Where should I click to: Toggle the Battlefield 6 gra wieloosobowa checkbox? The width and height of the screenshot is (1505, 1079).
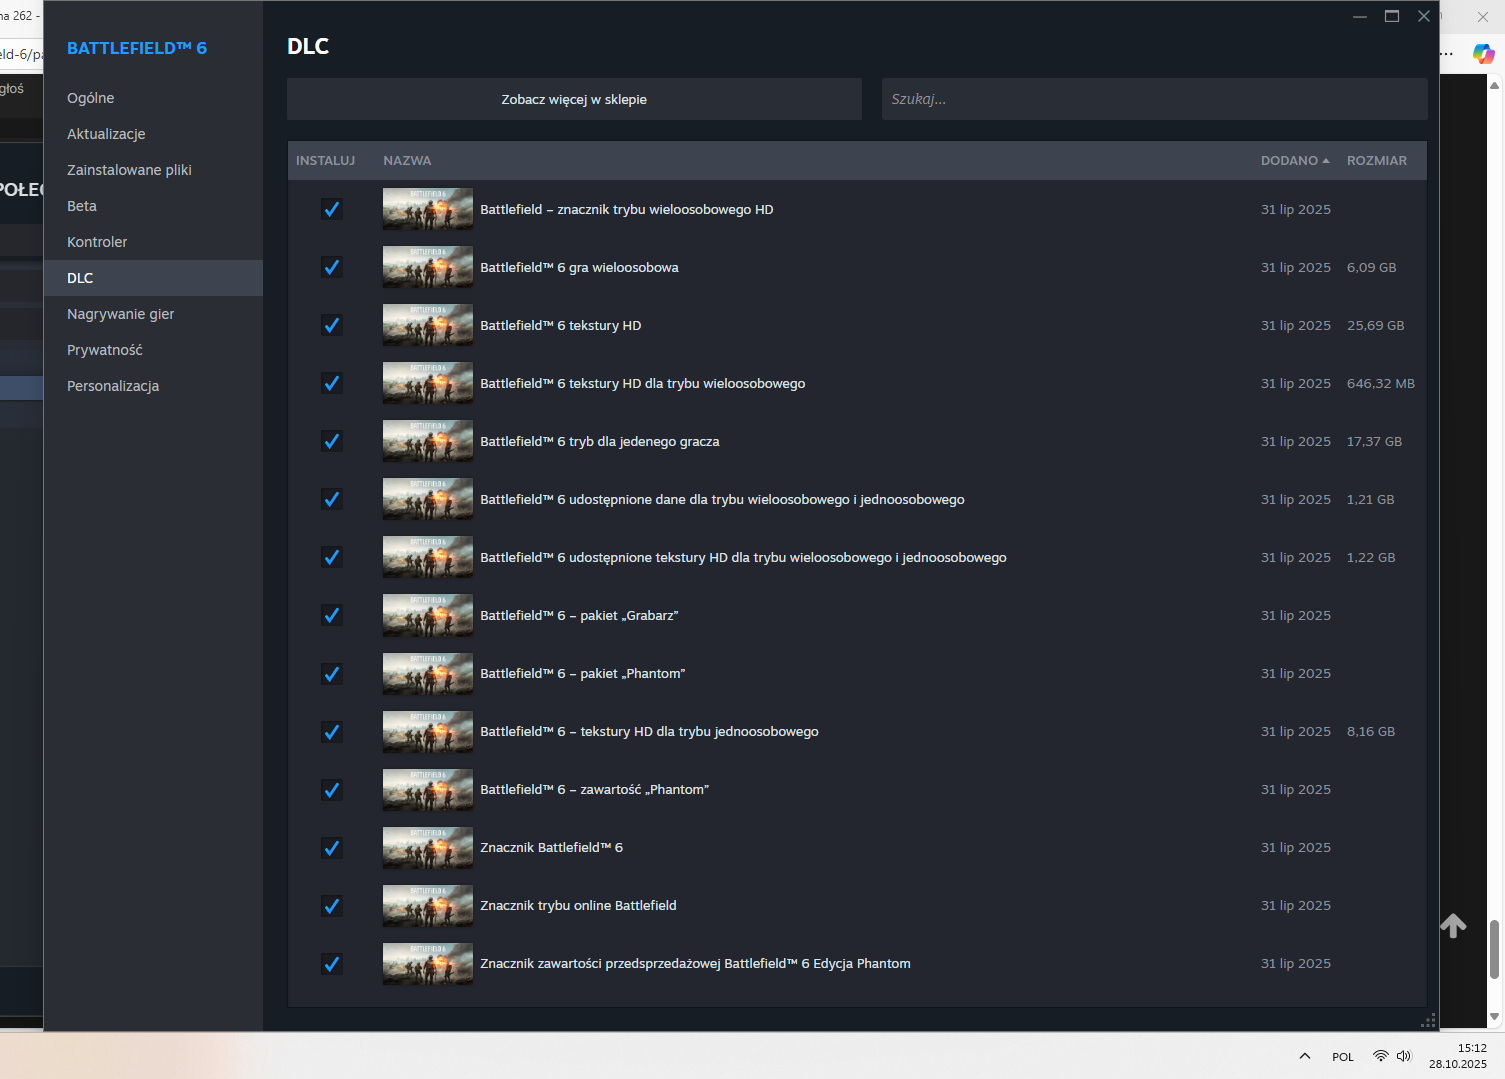[x=332, y=267]
